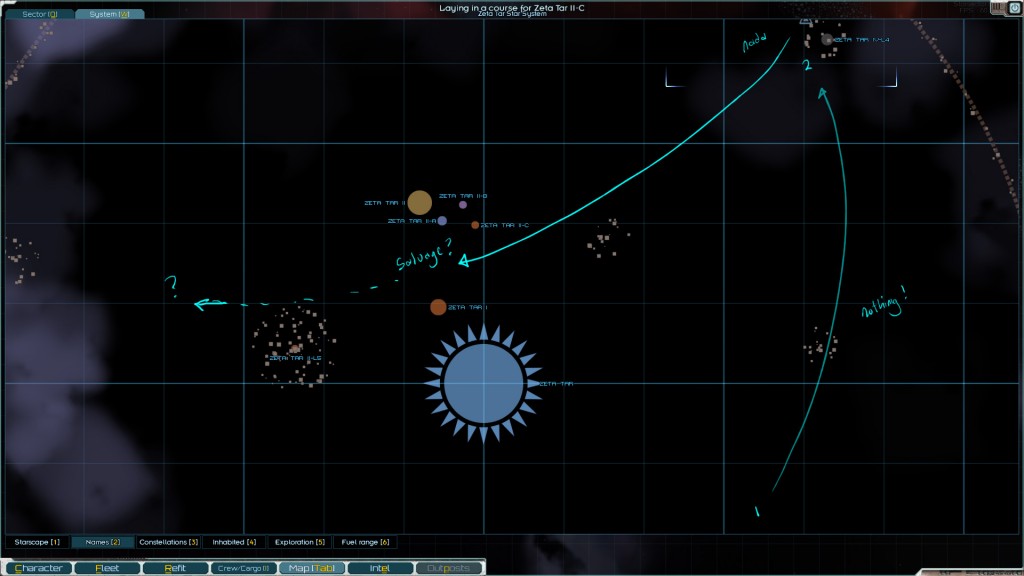
Task: Click the blue Zeta Tar star
Action: point(483,383)
